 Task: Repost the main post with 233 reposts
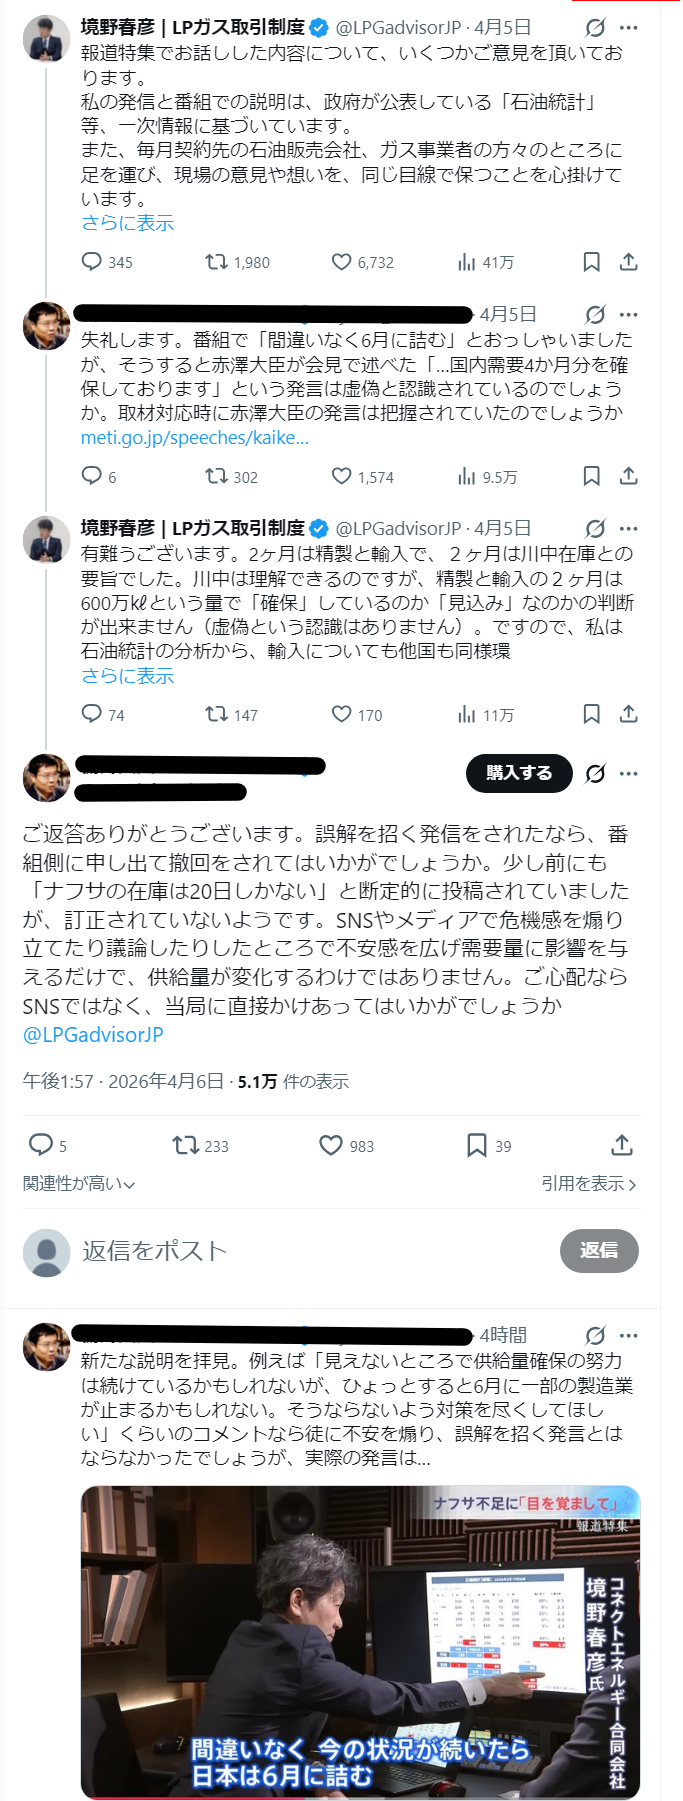(185, 1145)
